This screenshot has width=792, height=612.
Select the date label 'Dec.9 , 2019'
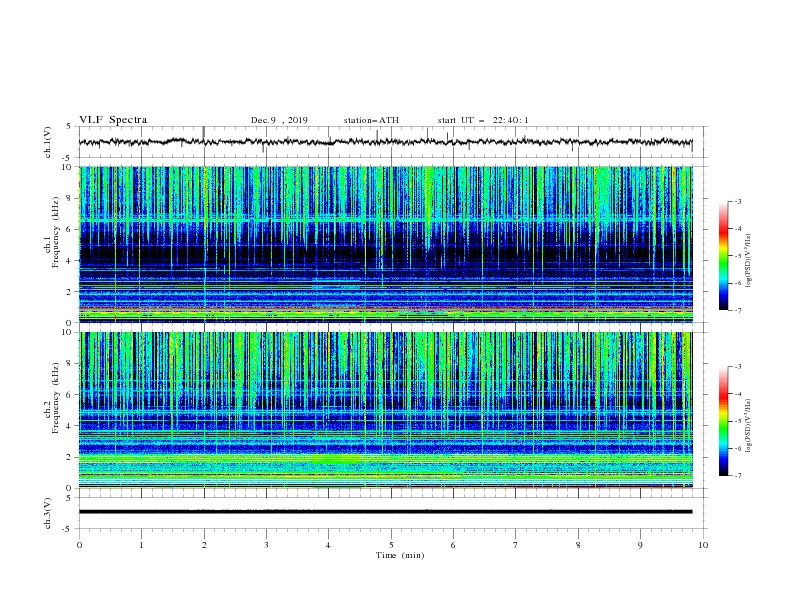tap(279, 120)
